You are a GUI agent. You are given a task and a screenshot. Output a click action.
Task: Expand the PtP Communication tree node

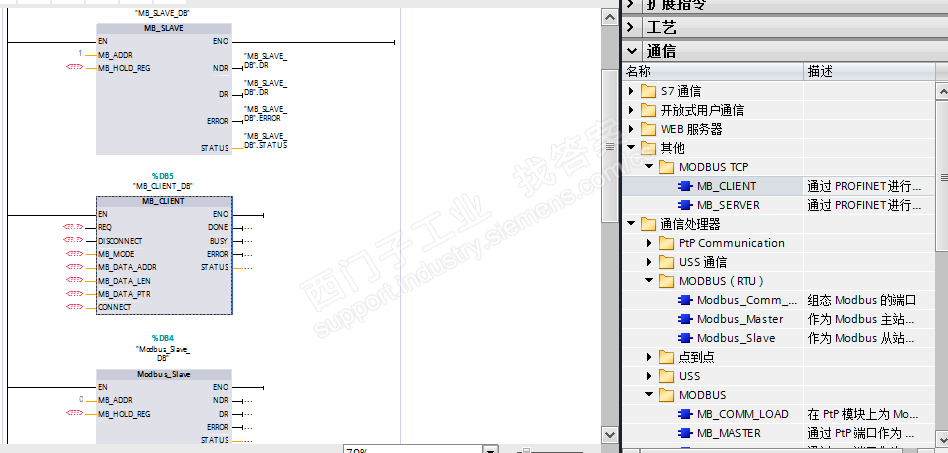649,243
